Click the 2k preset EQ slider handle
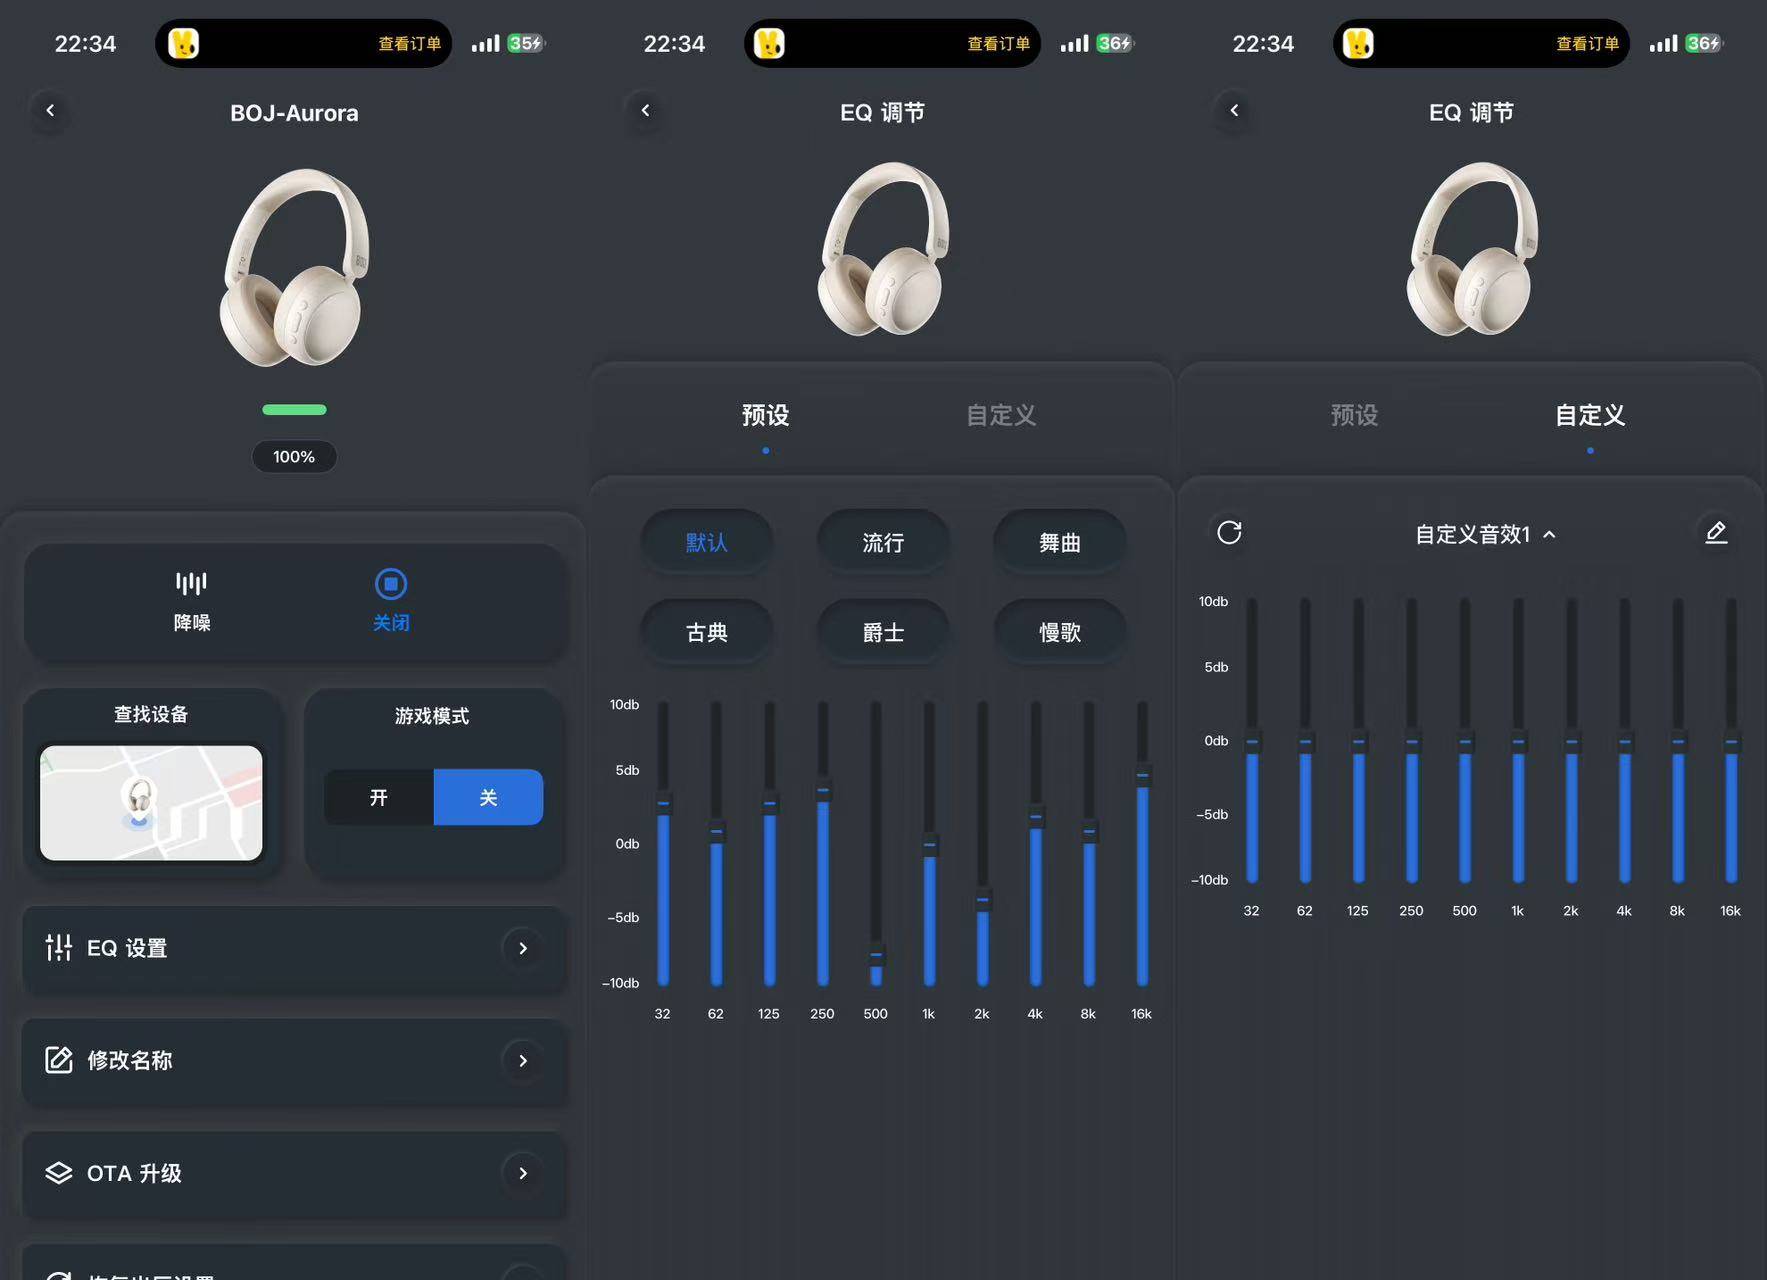 983,899
